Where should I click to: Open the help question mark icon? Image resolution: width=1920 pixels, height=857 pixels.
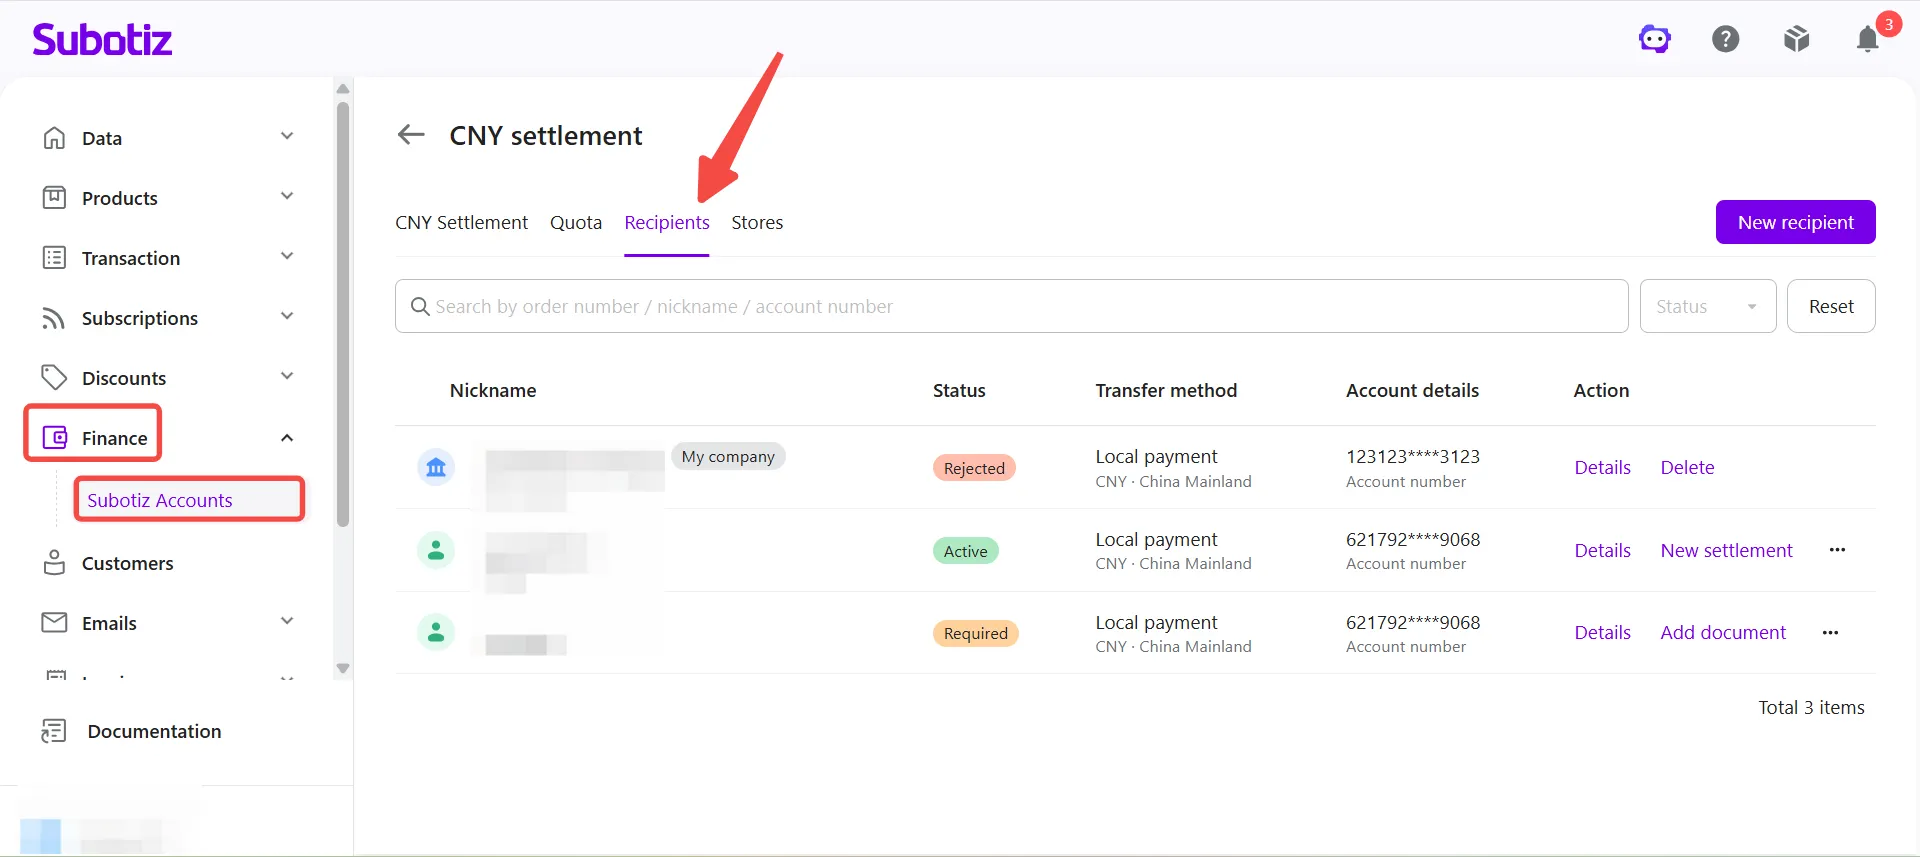pos(1725,39)
